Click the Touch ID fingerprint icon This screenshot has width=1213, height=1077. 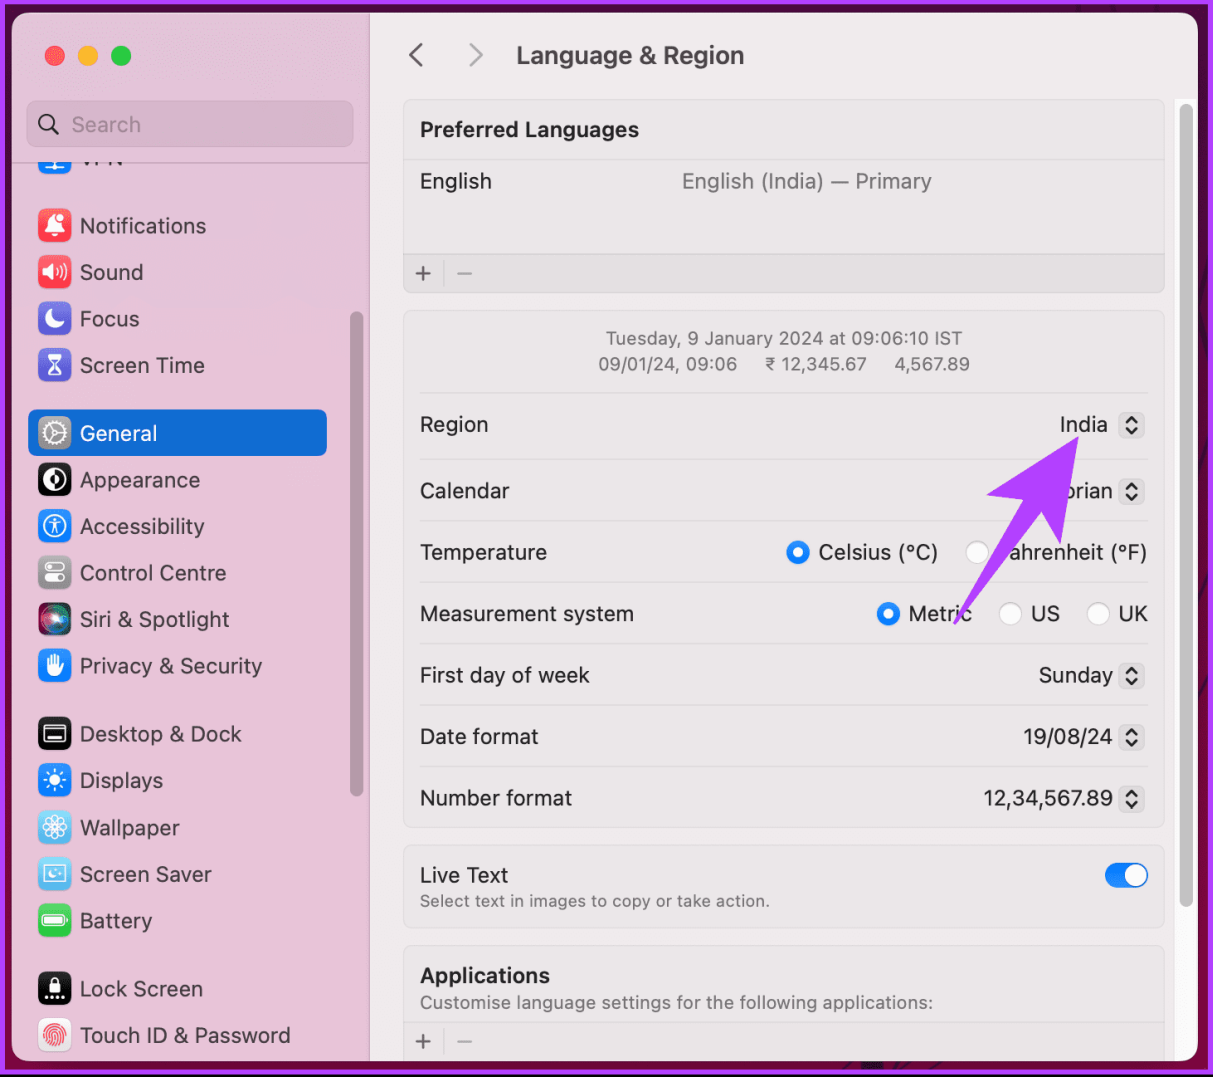(x=55, y=1035)
